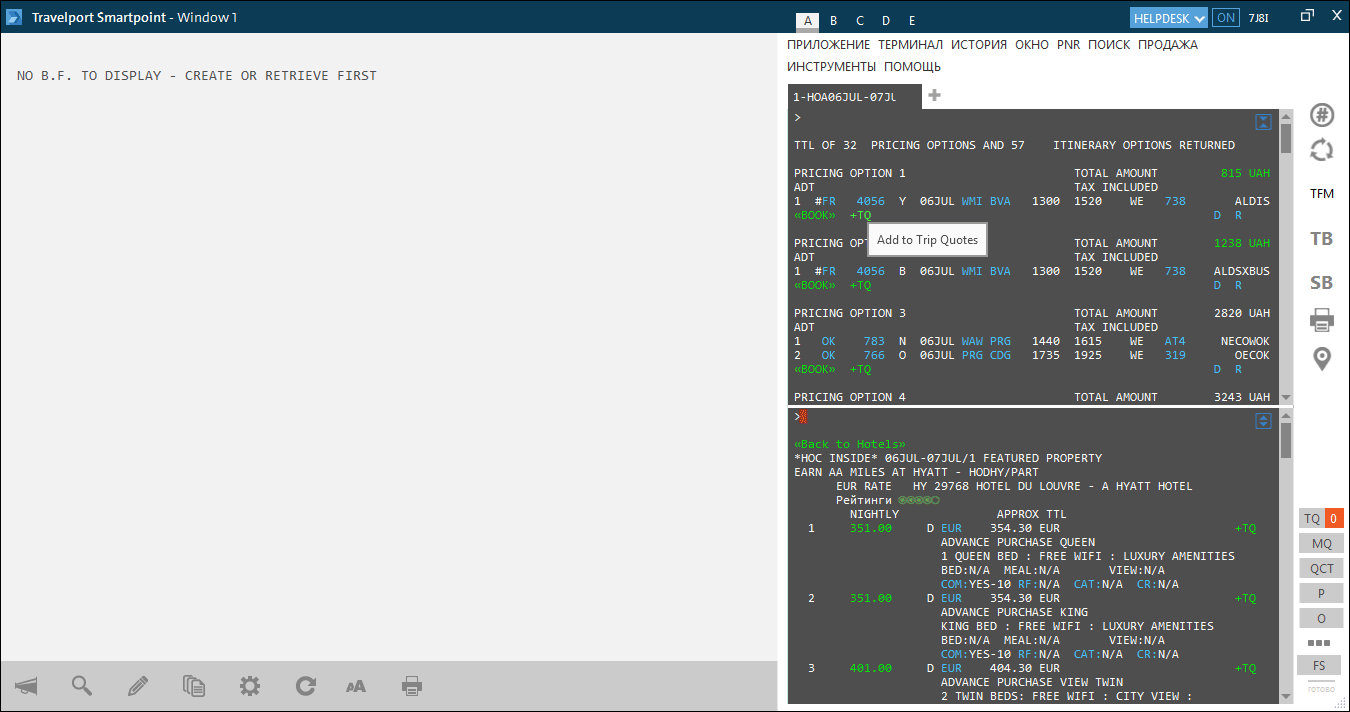The image size is (1350, 712).
Task: Click the recycle arrows sidebar icon
Action: (1322, 150)
